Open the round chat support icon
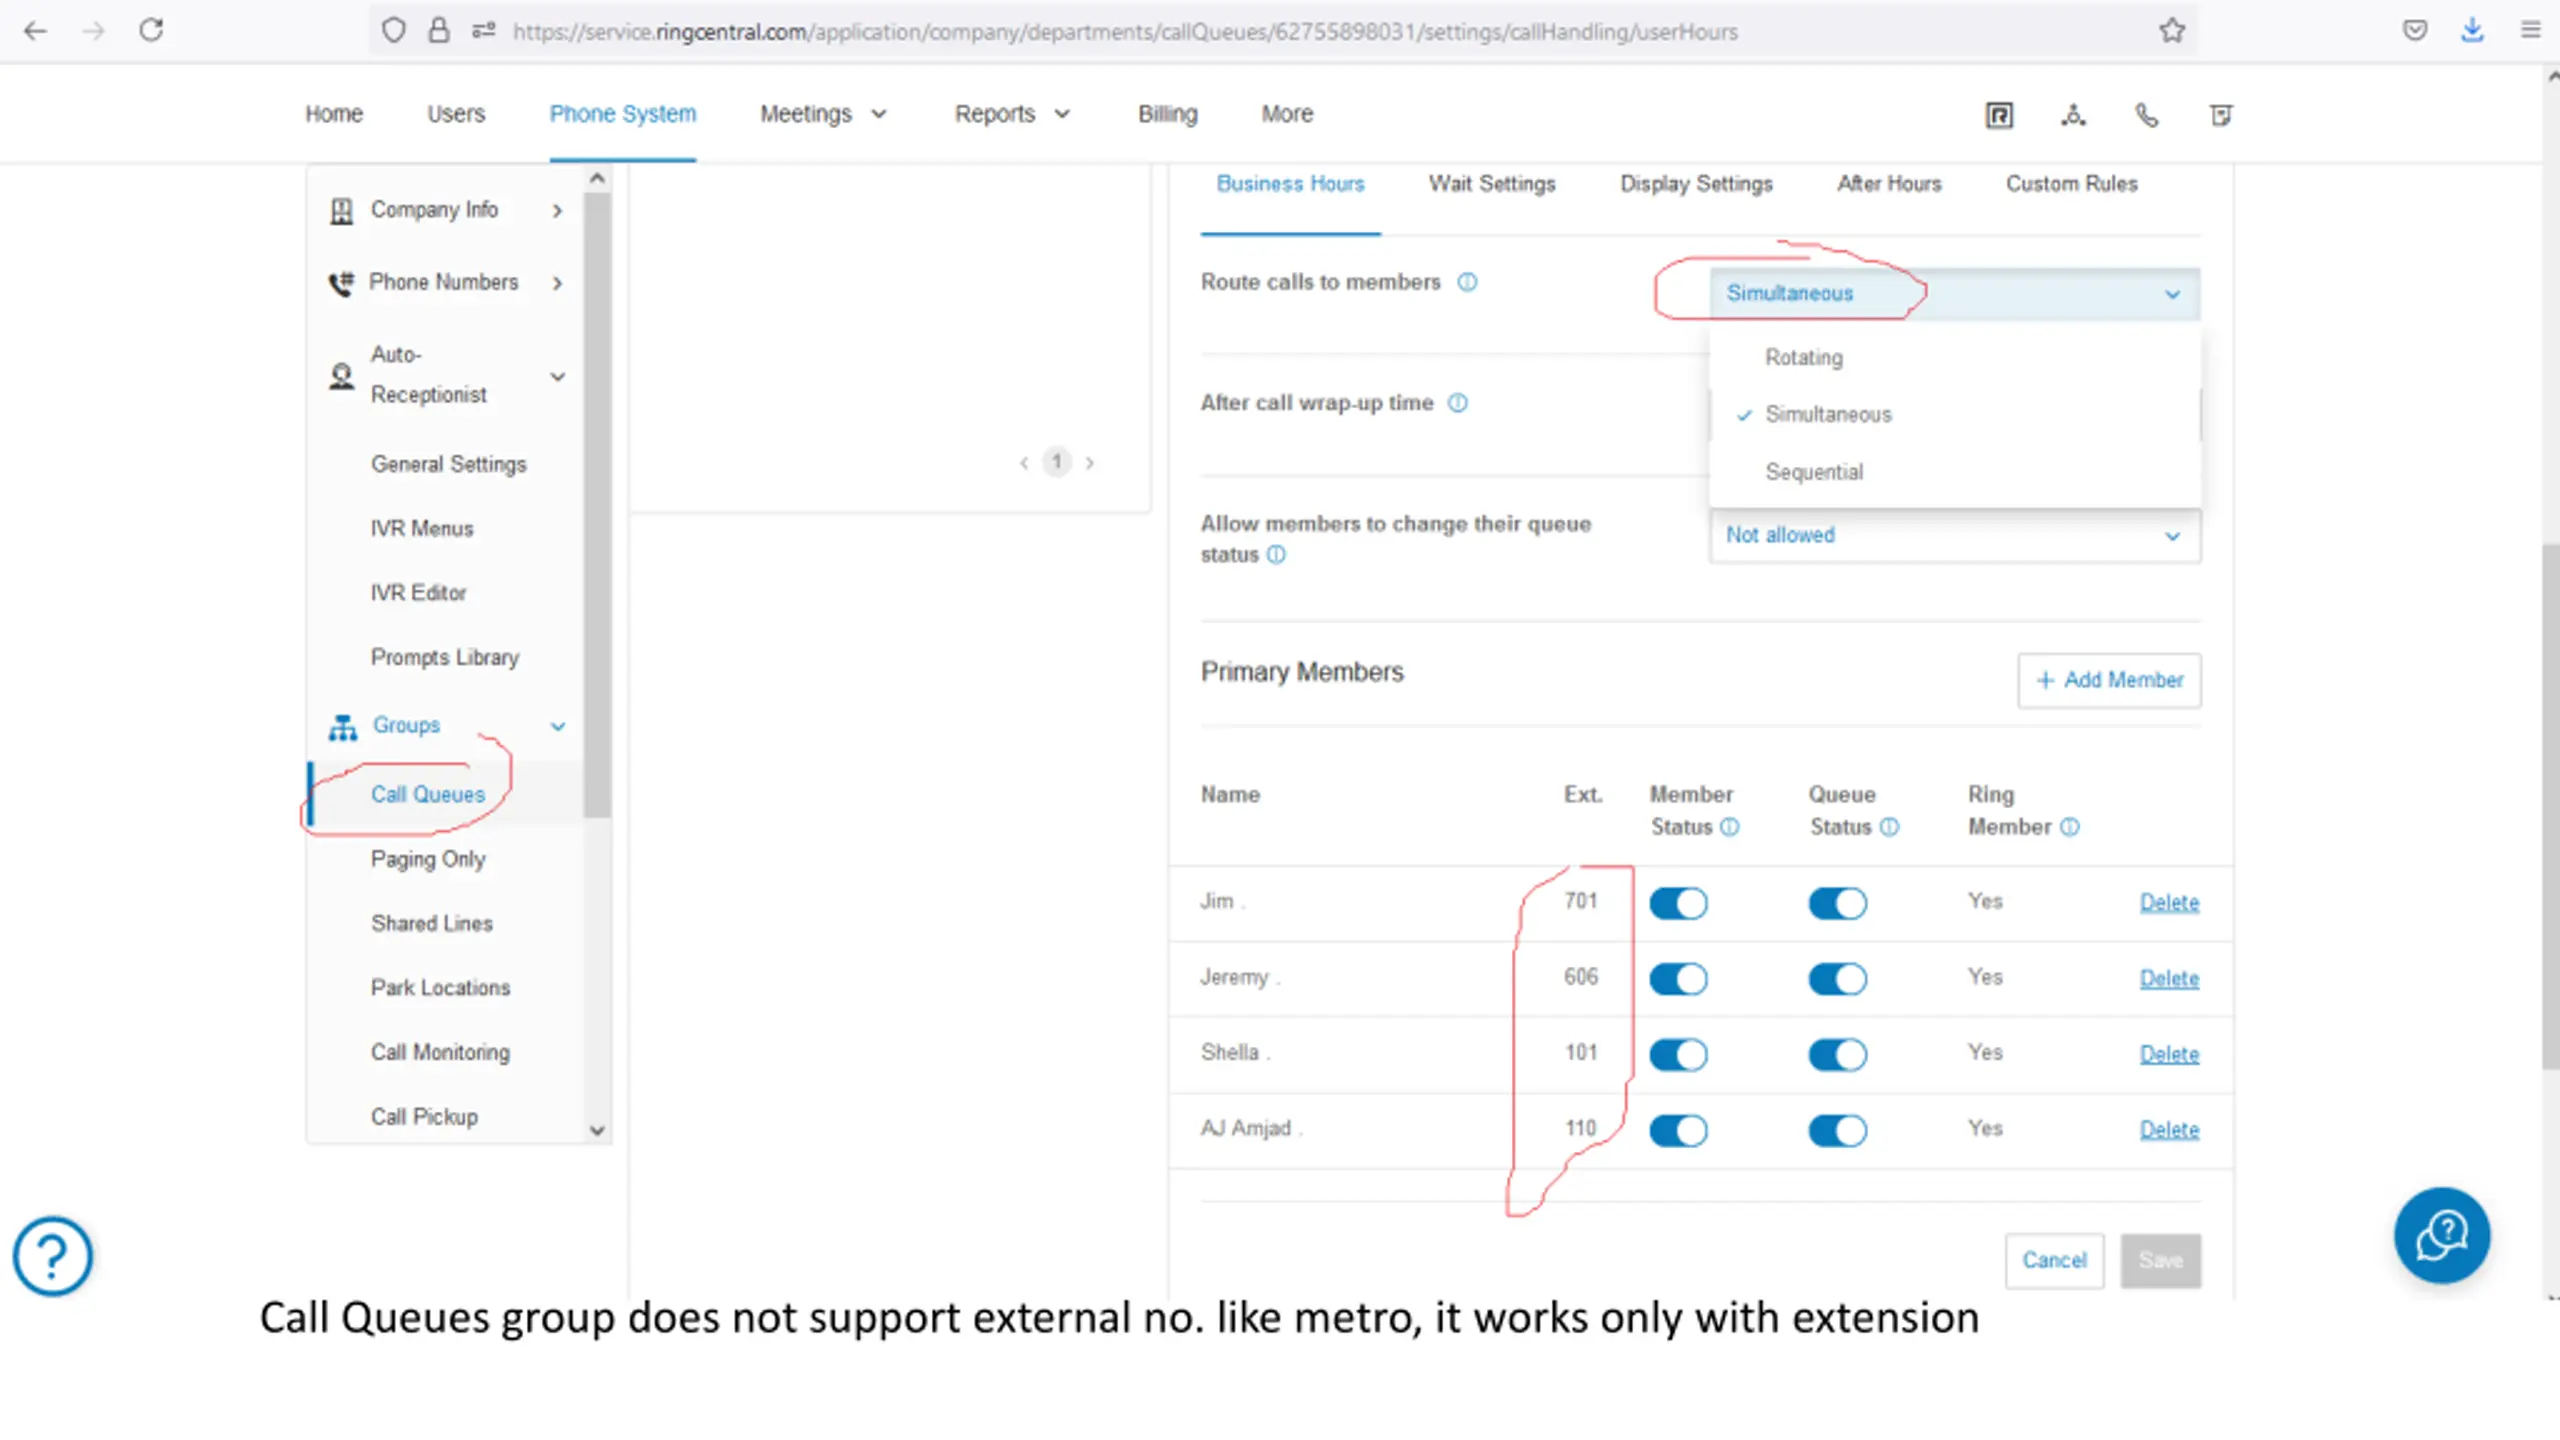This screenshot has height=1440, width=2560. [2441, 1236]
